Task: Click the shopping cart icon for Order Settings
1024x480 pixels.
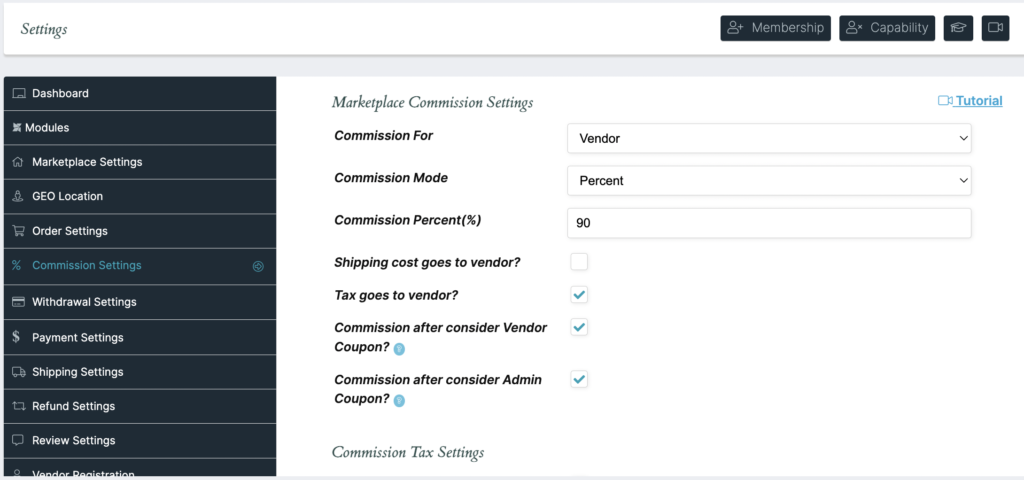Action: tap(18, 231)
